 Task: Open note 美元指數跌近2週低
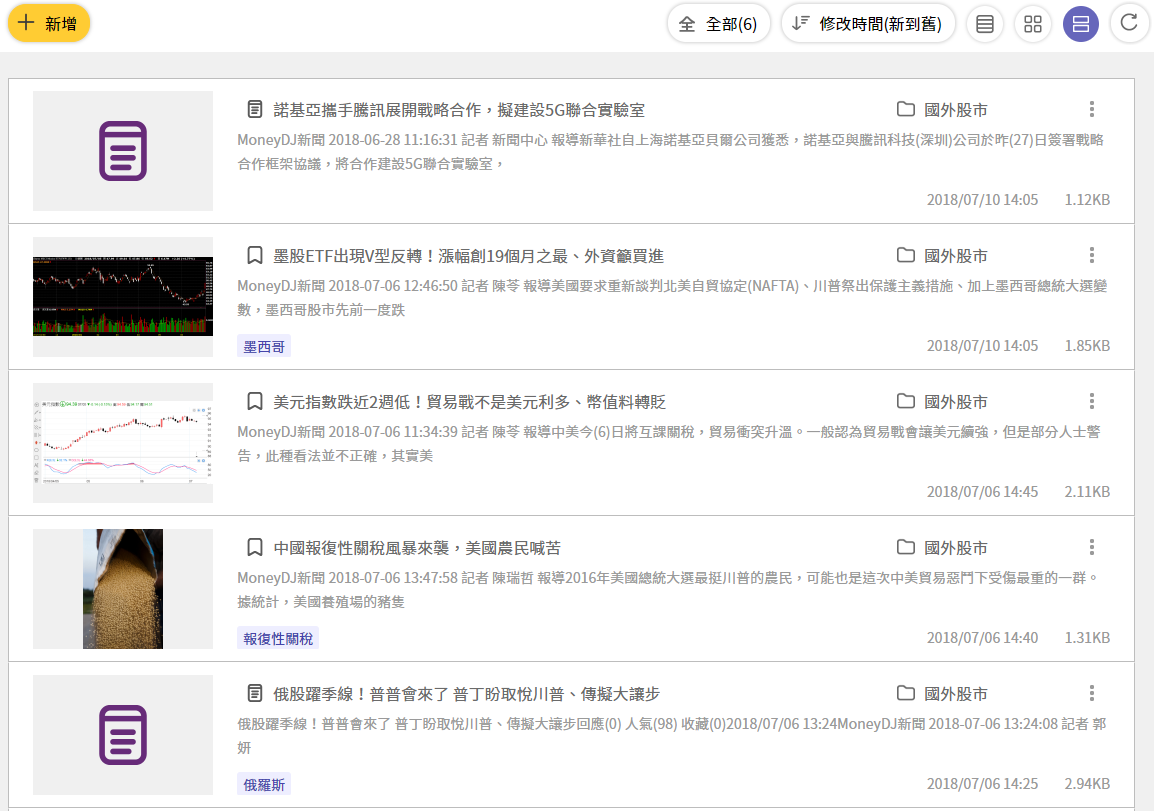[x=469, y=401]
